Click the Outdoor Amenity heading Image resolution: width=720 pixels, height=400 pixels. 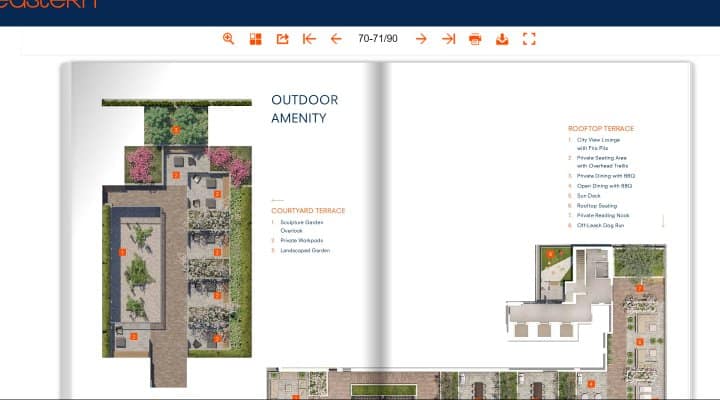[x=304, y=109]
